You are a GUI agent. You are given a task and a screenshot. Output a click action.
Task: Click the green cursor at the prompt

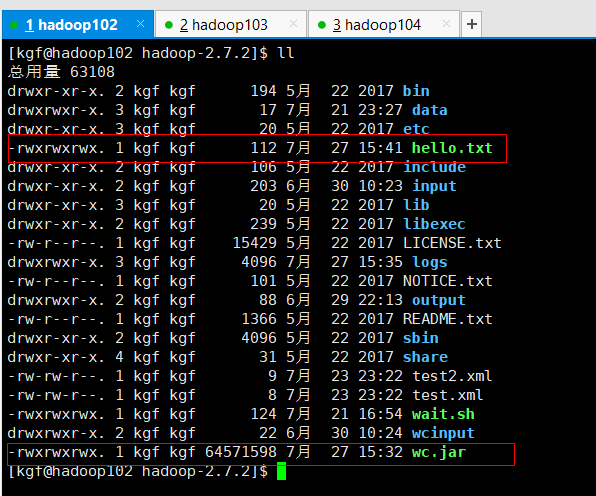281,471
